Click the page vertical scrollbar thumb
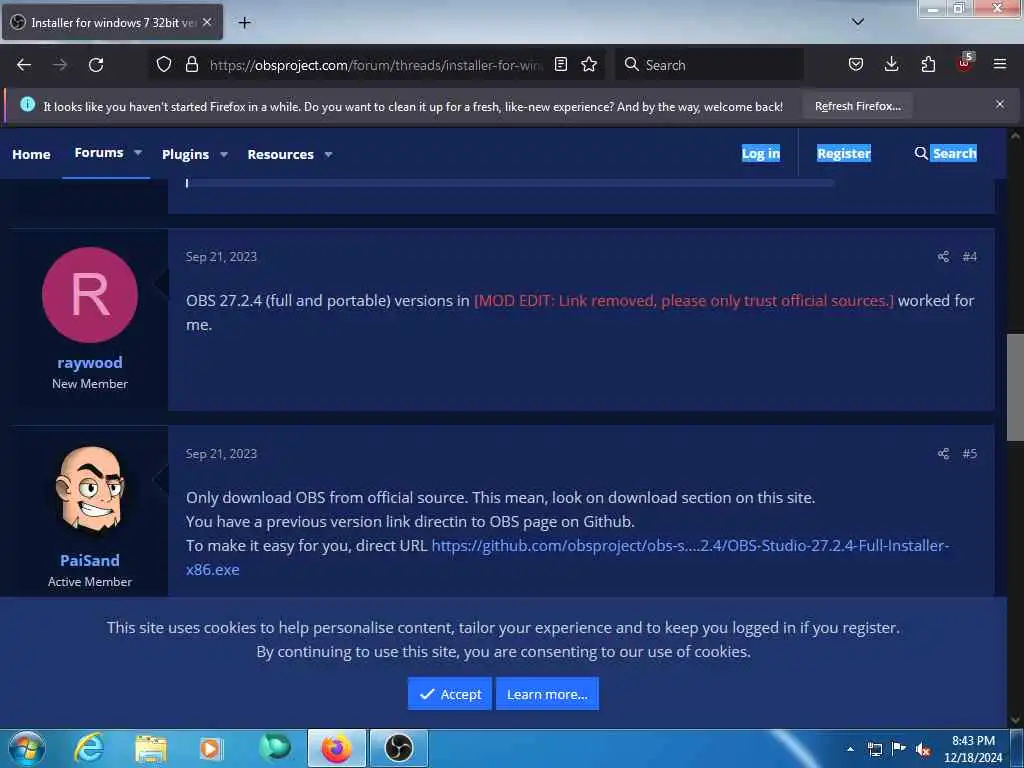The height and width of the screenshot is (768, 1024). click(x=1015, y=387)
